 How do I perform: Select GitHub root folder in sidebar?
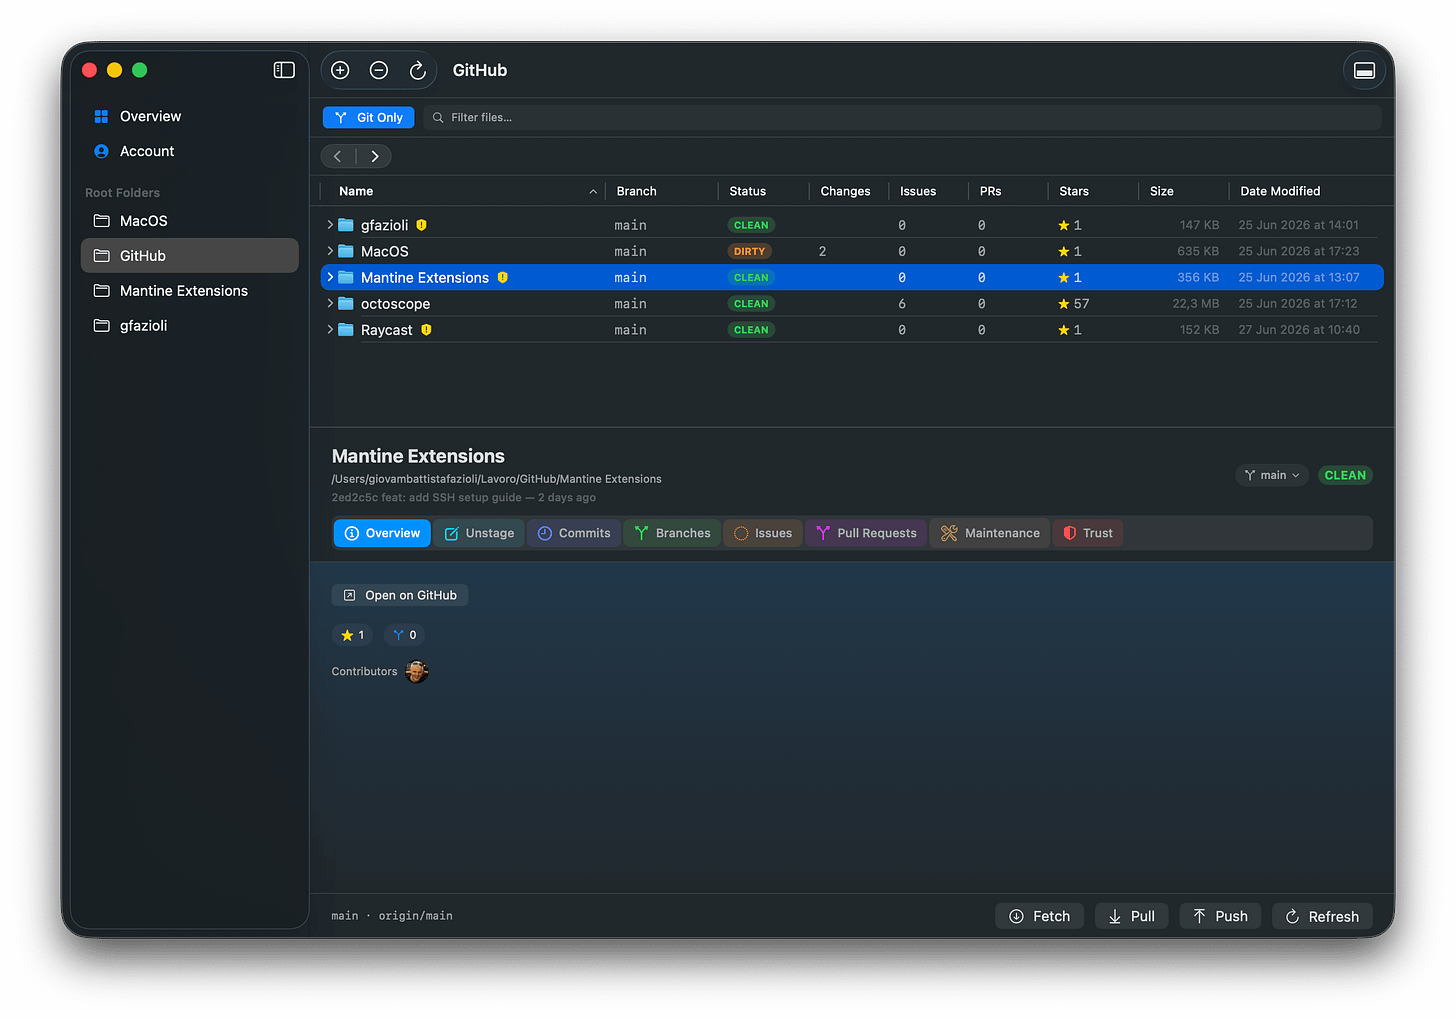click(190, 256)
